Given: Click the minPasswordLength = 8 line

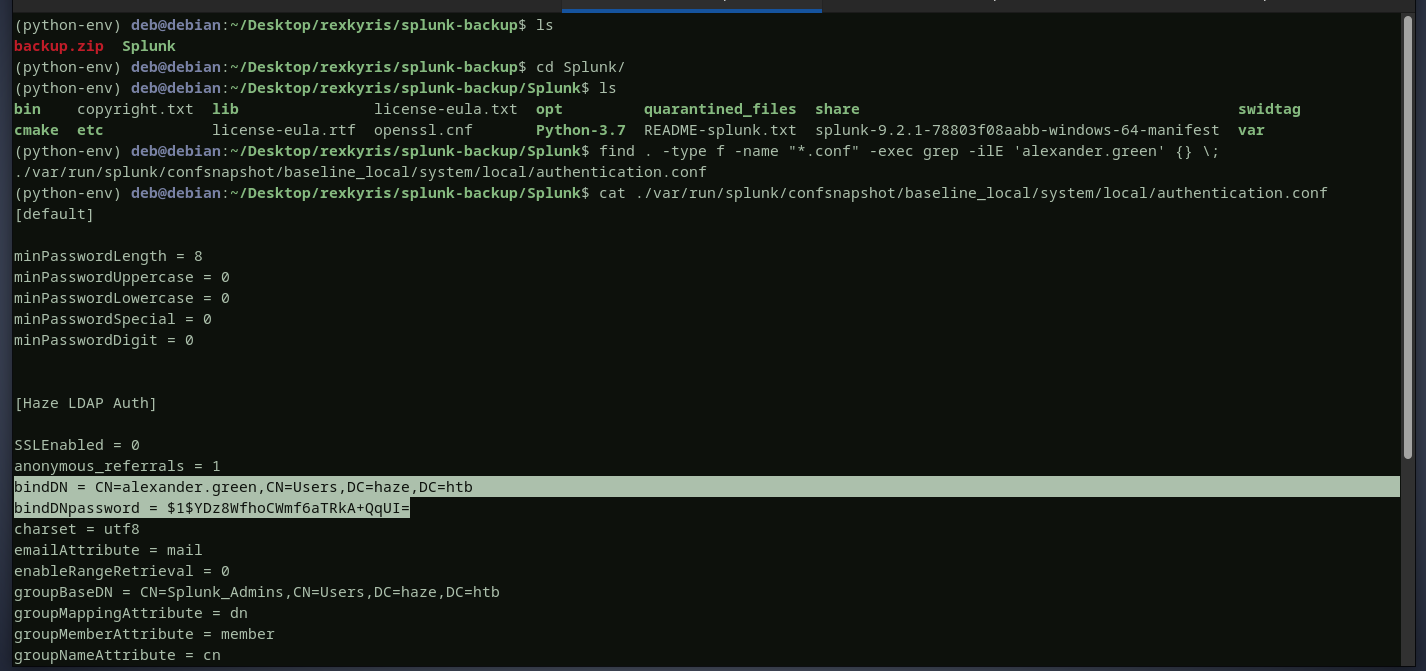Looking at the screenshot, I should click(108, 256).
